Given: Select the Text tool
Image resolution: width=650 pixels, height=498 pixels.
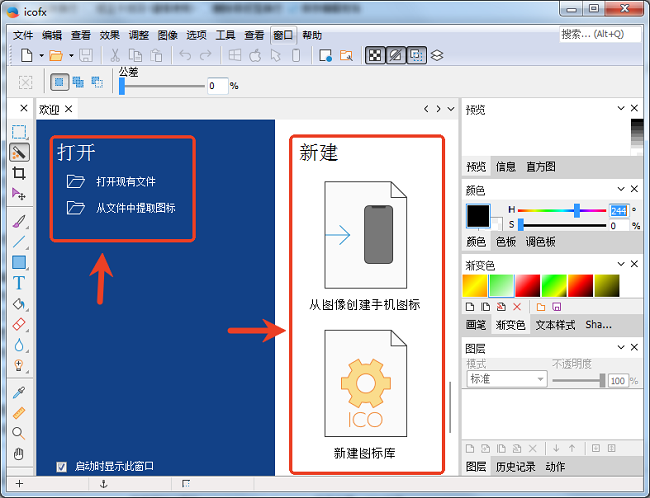Looking at the screenshot, I should pyautogui.click(x=19, y=283).
